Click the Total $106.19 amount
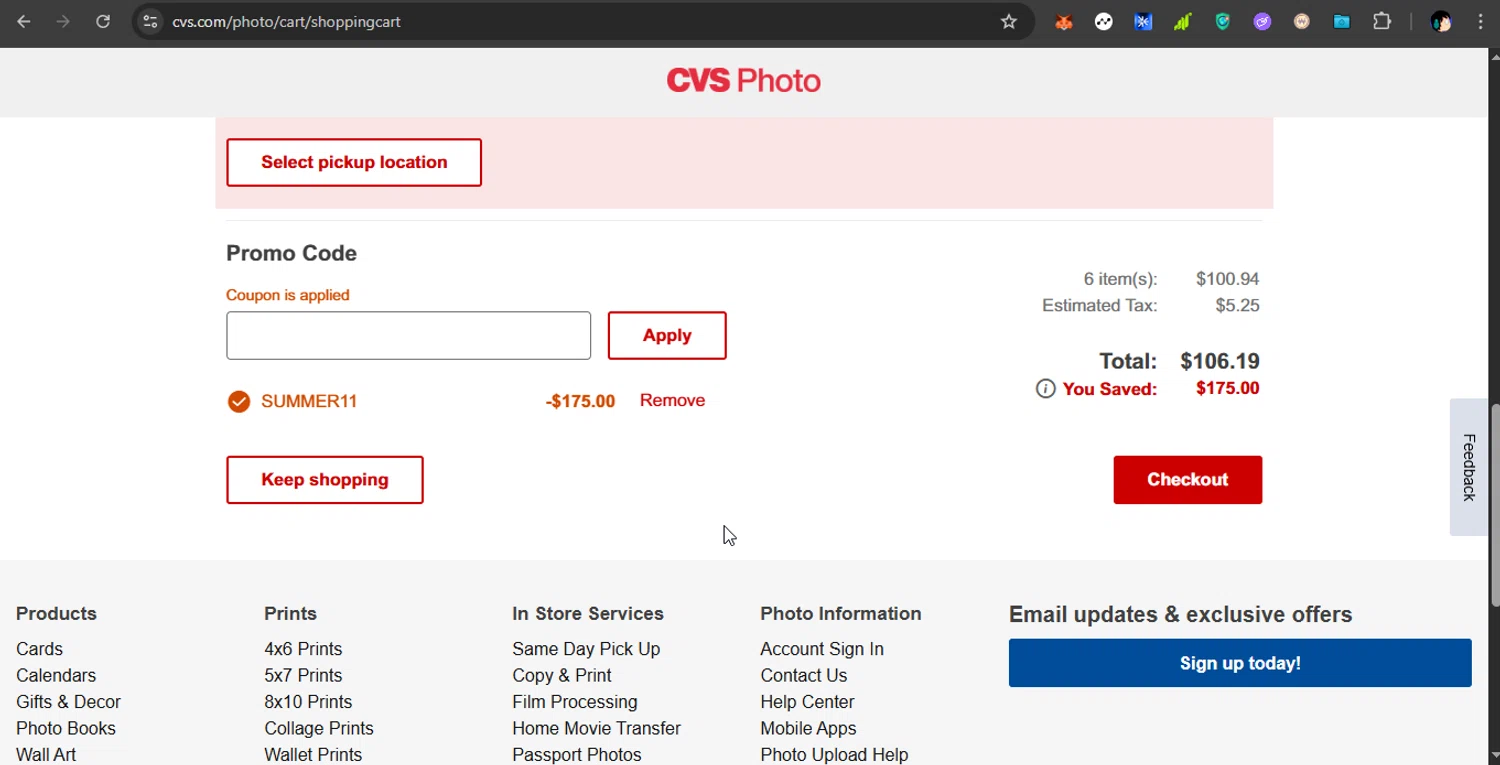The width and height of the screenshot is (1500, 765). pos(1220,361)
